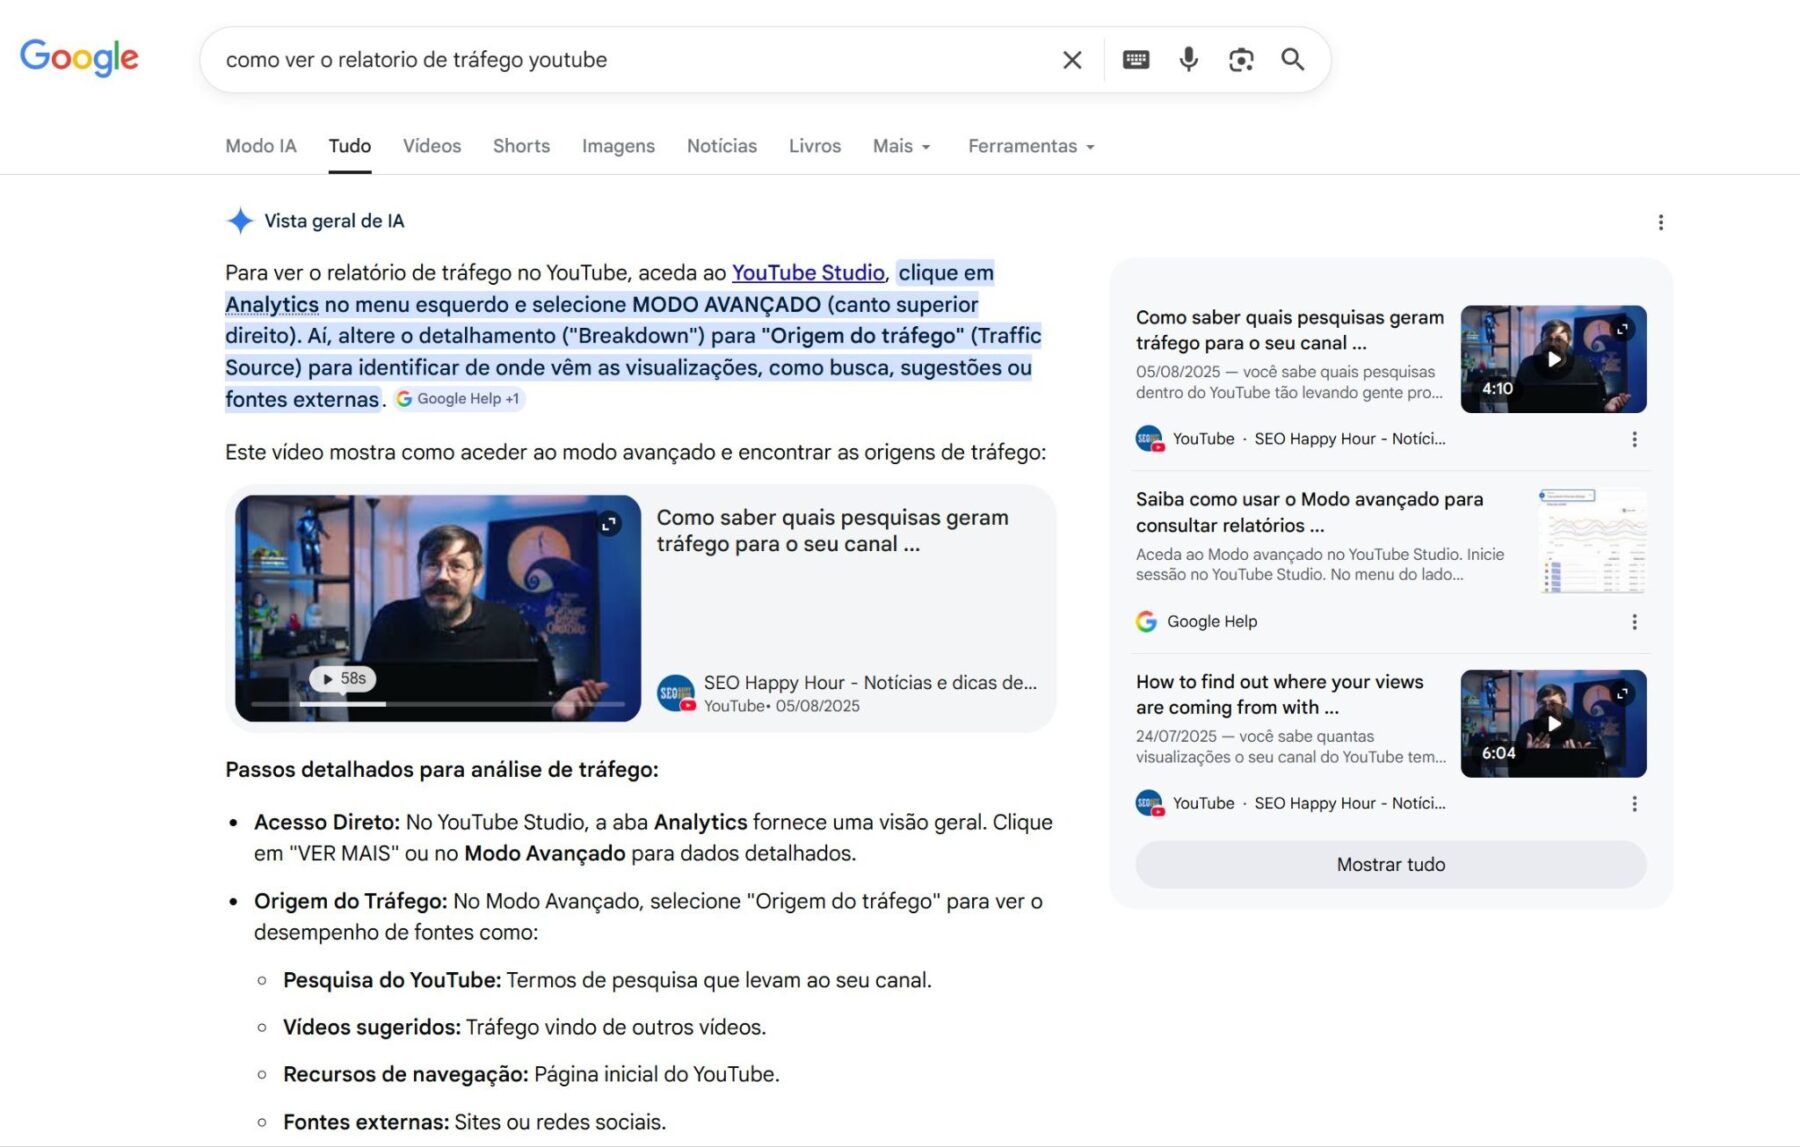The height and width of the screenshot is (1147, 1800).
Task: Switch to the Imagens tab
Action: pos(618,146)
